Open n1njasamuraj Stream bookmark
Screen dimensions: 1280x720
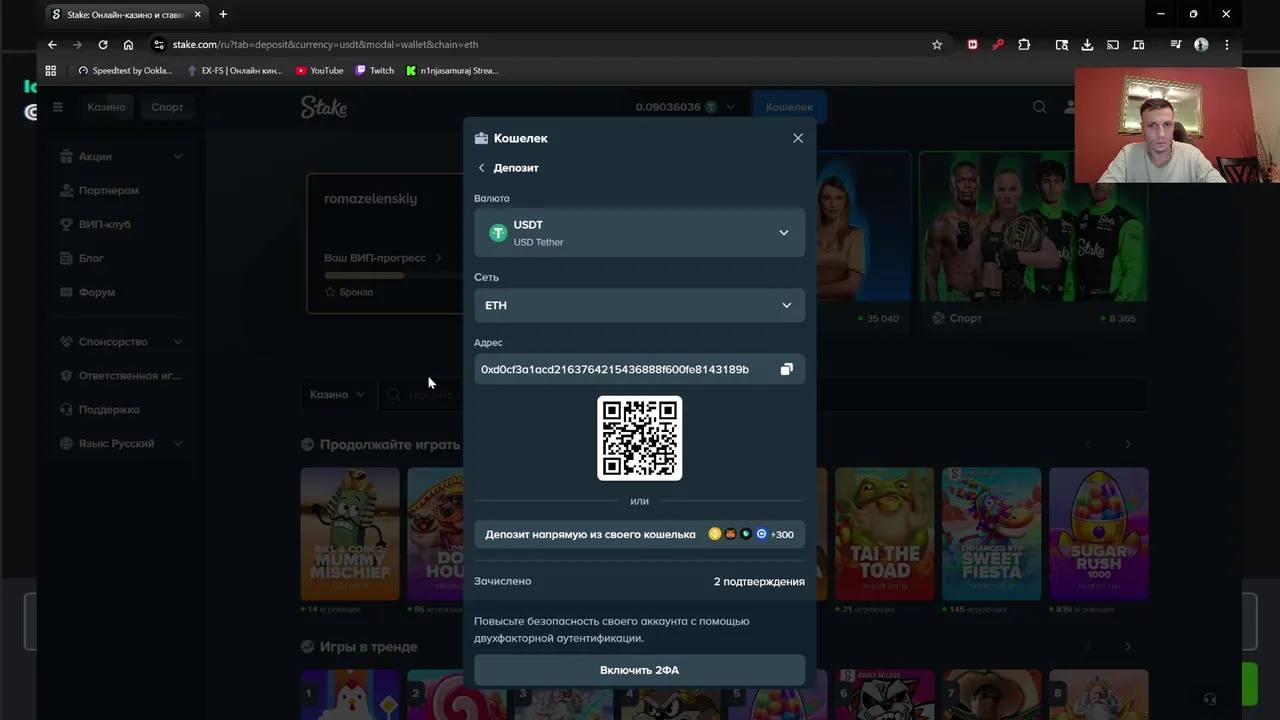click(452, 71)
